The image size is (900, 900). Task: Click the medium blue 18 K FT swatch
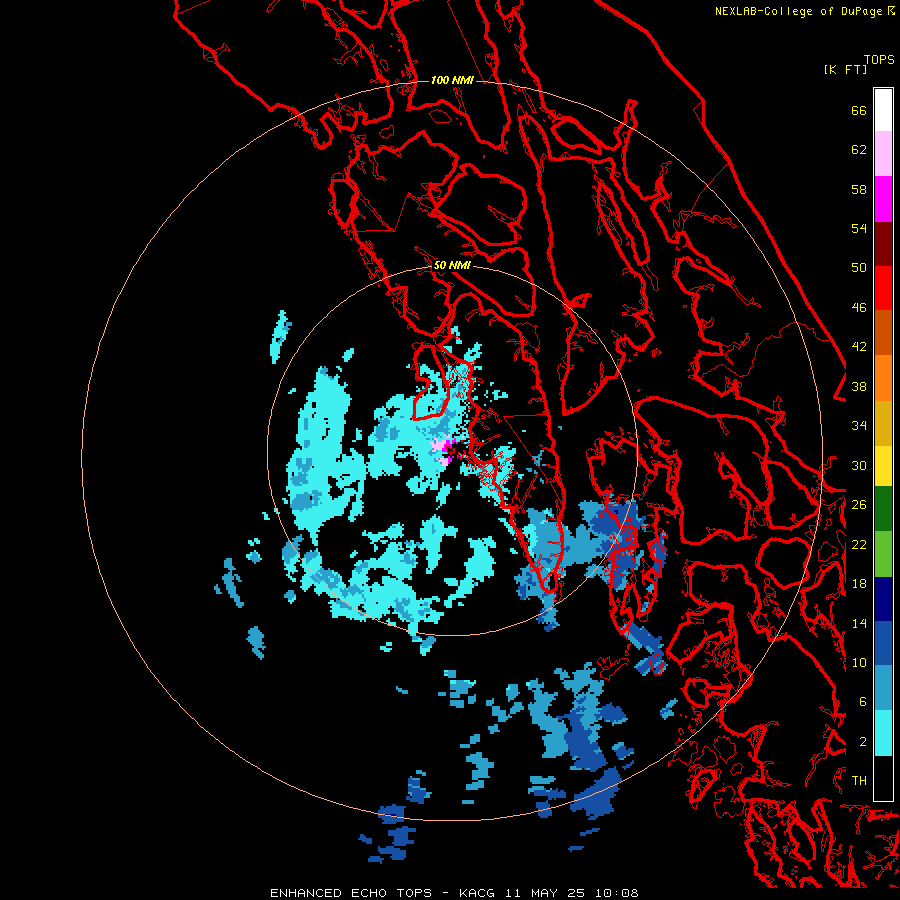(x=883, y=643)
